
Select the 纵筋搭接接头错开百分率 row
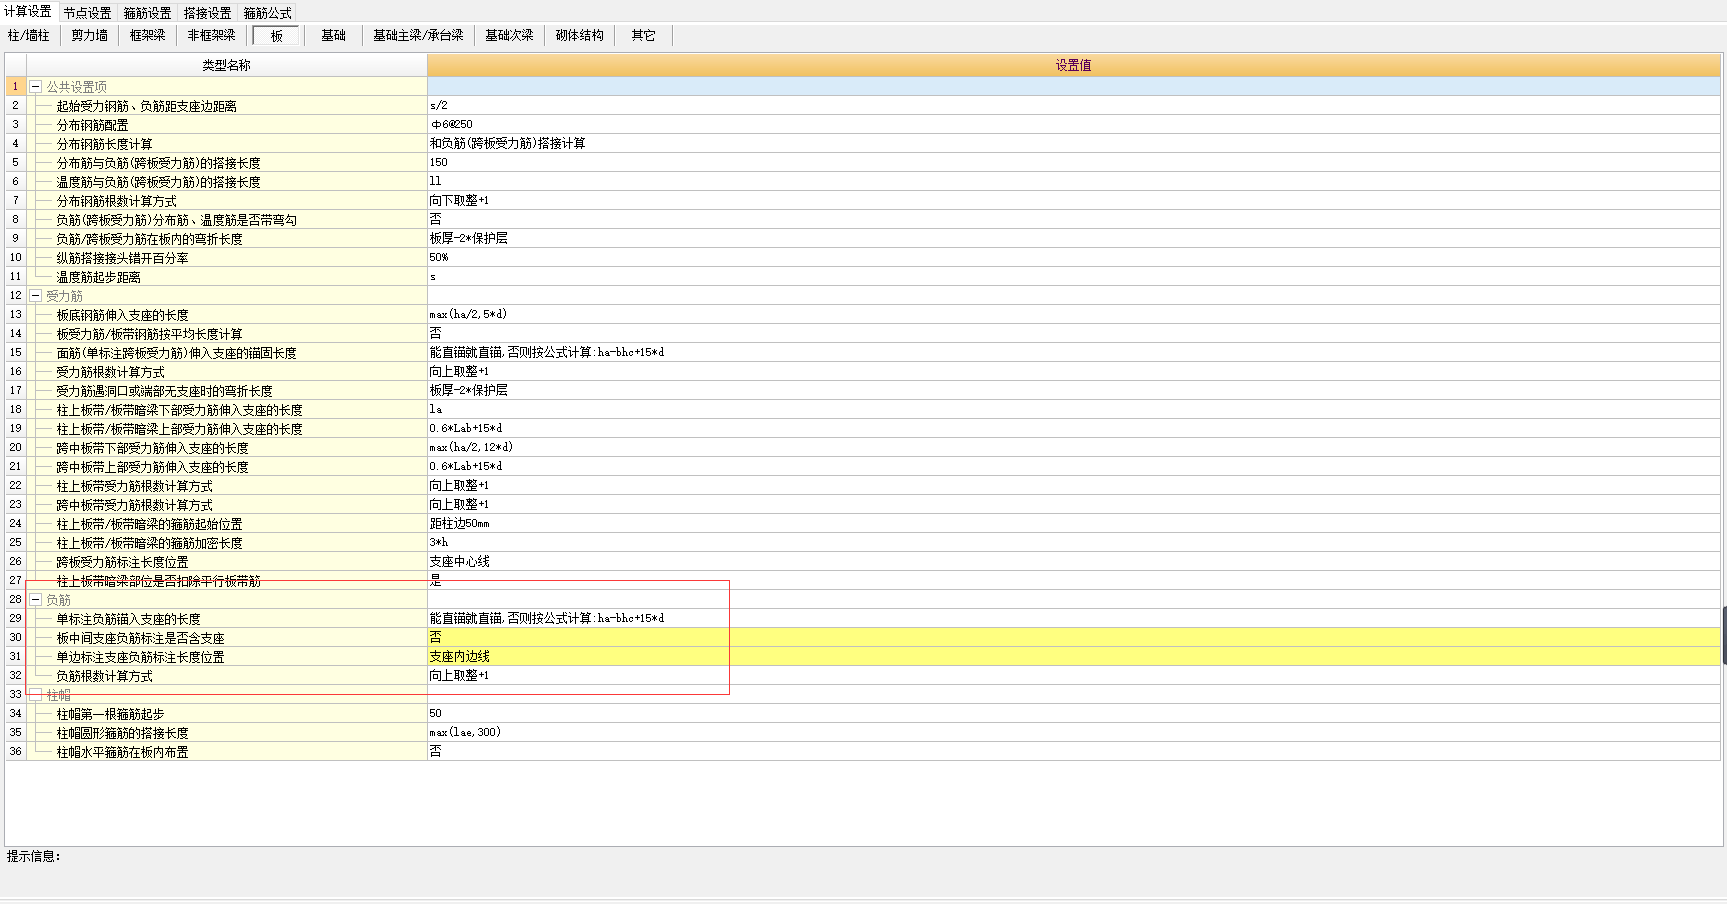pos(227,258)
